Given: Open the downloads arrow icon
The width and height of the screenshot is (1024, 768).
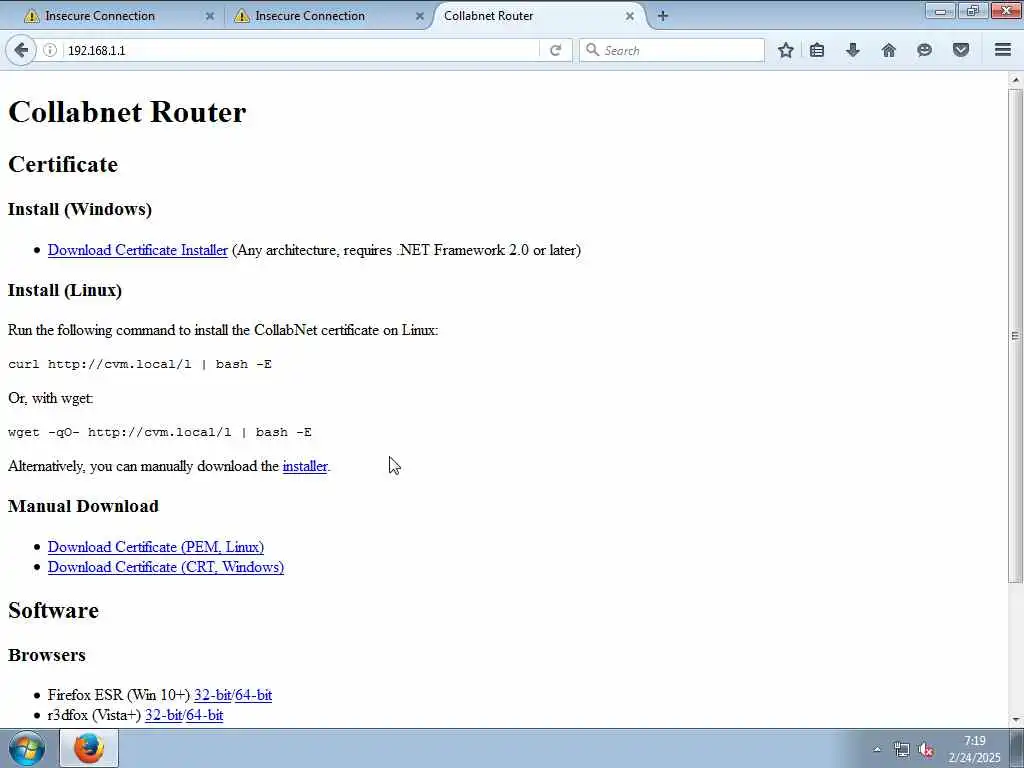Looking at the screenshot, I should click(853, 50).
